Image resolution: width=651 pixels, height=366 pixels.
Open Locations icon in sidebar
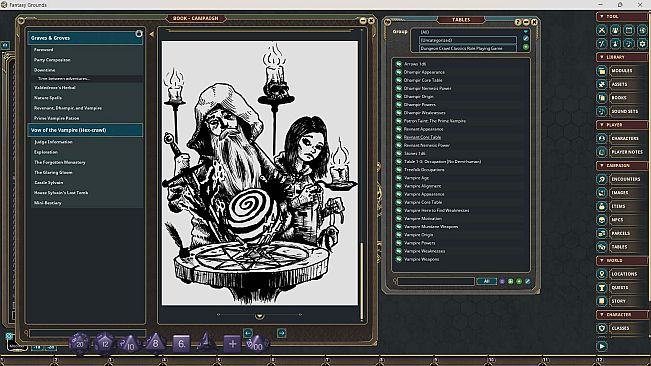[x=602, y=274]
